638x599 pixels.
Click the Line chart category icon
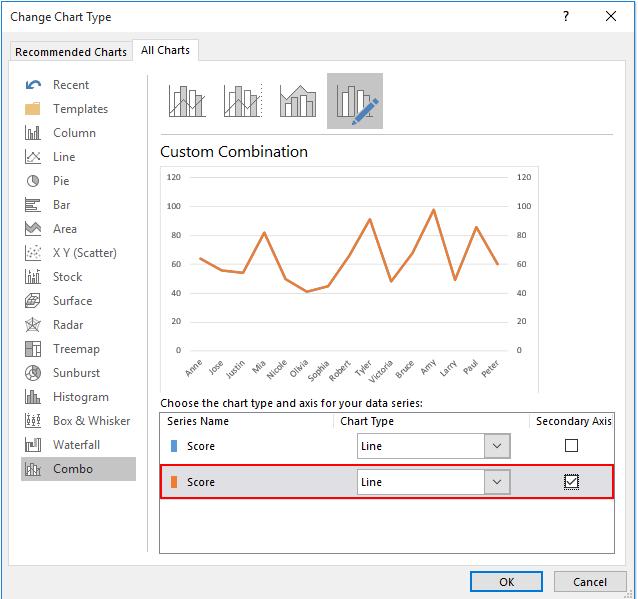click(x=33, y=157)
